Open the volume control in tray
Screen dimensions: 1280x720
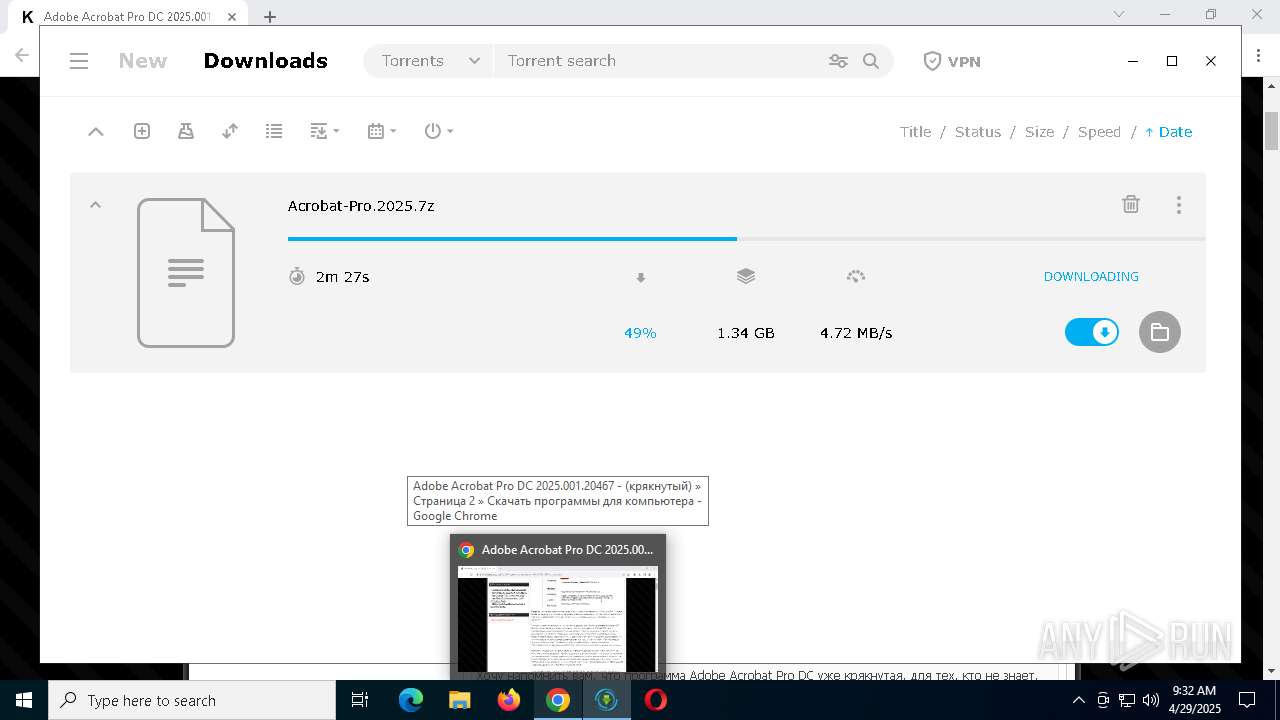pos(1151,700)
